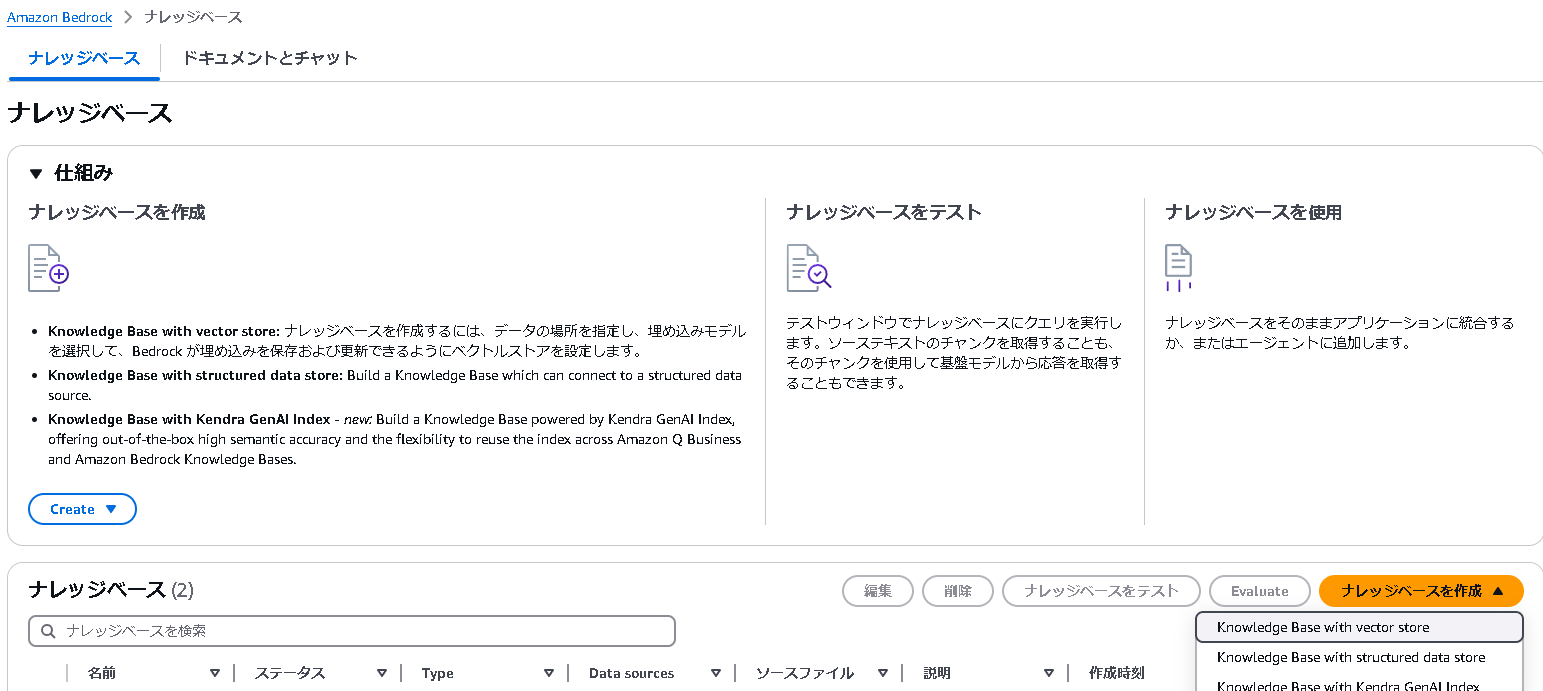The image size is (1543, 691).
Task: Click the 作成時刻 column header
Action: click(x=1117, y=673)
